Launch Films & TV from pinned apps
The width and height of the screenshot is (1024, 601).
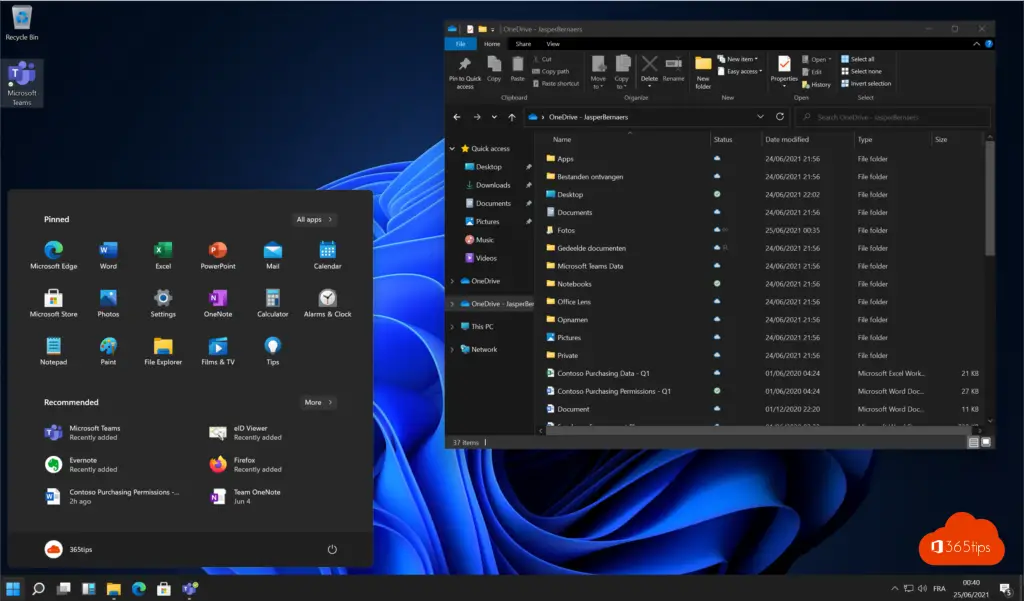point(218,351)
